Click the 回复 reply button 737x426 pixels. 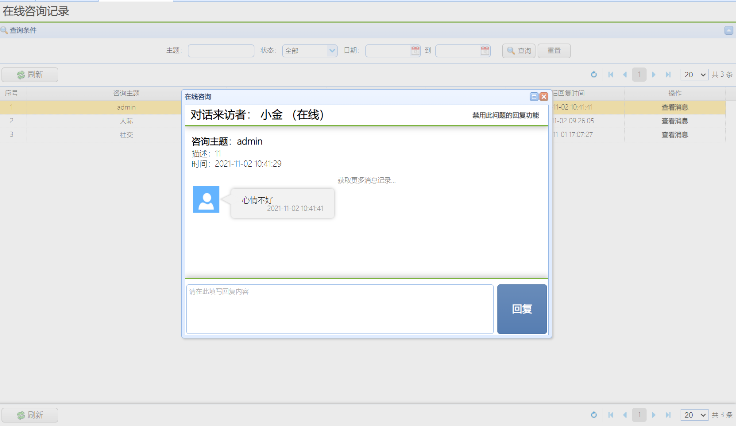521,309
